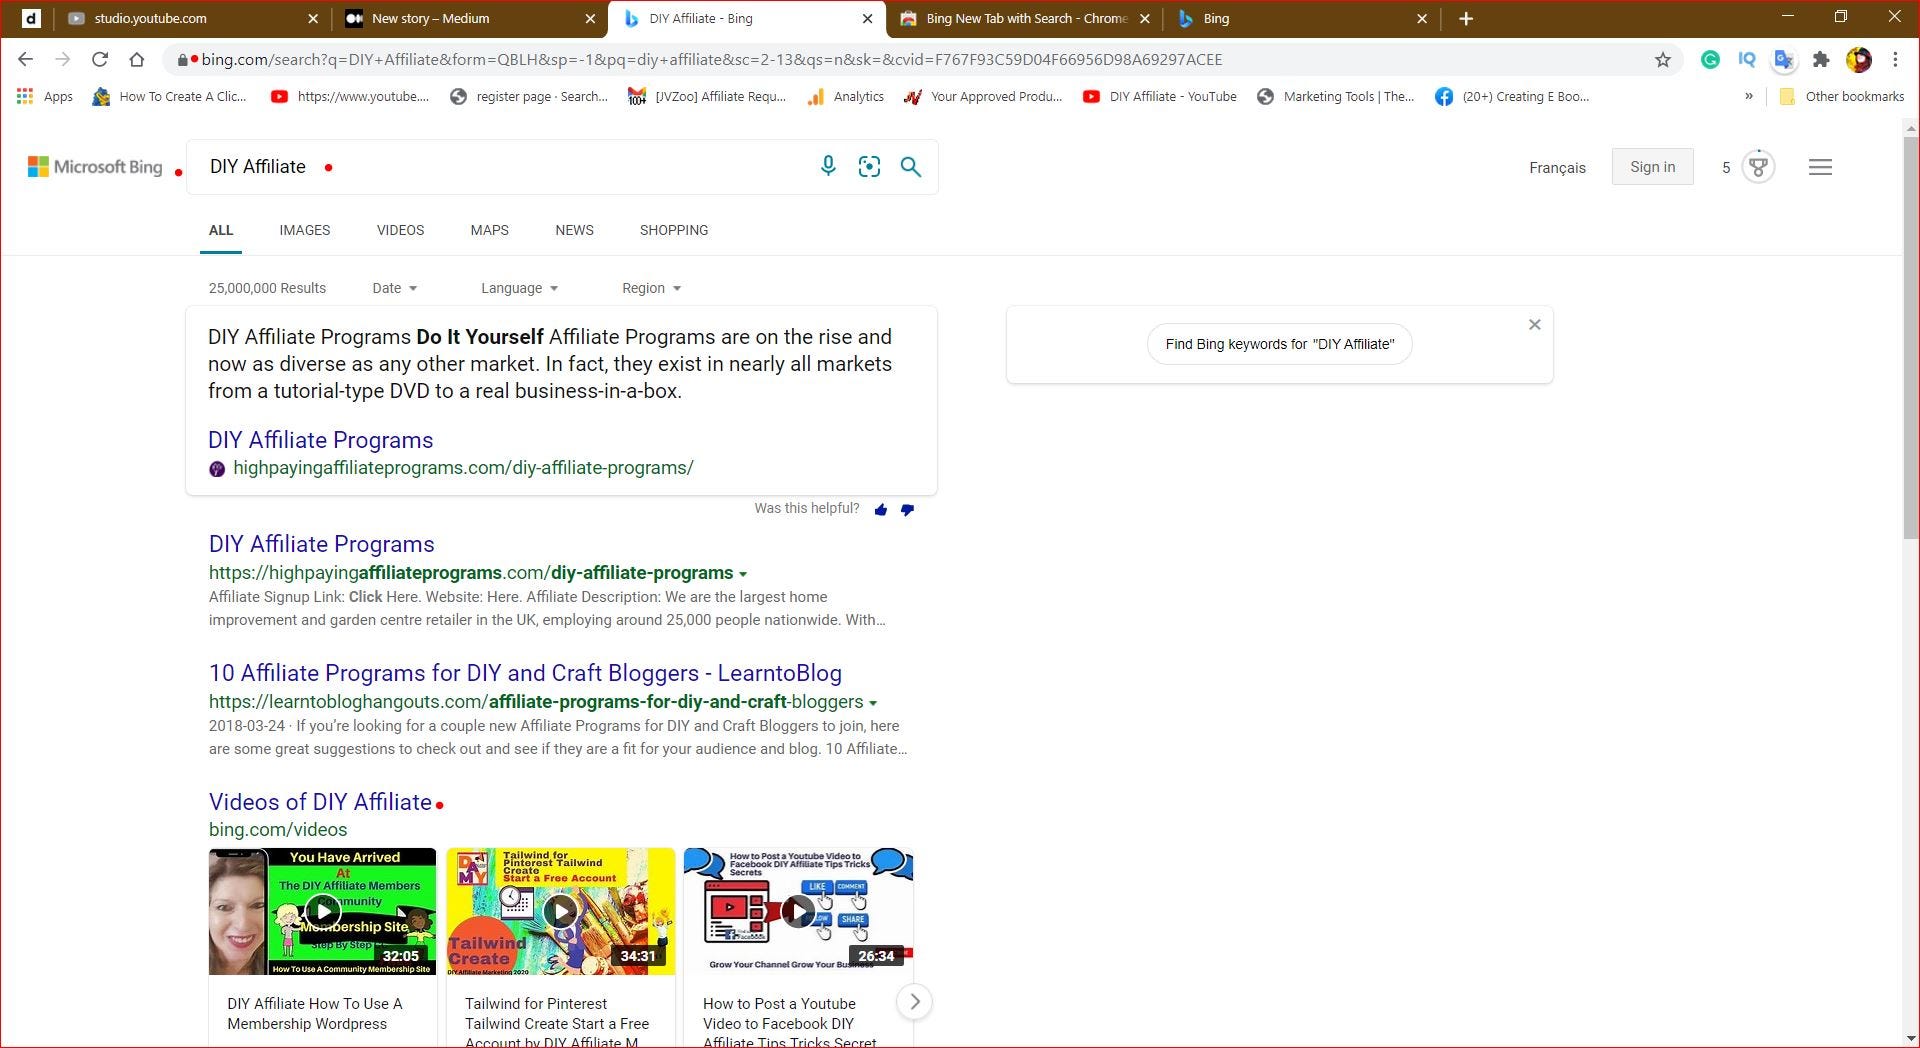Close the Find Bing keywords panel
The height and width of the screenshot is (1048, 1920).
click(1534, 324)
